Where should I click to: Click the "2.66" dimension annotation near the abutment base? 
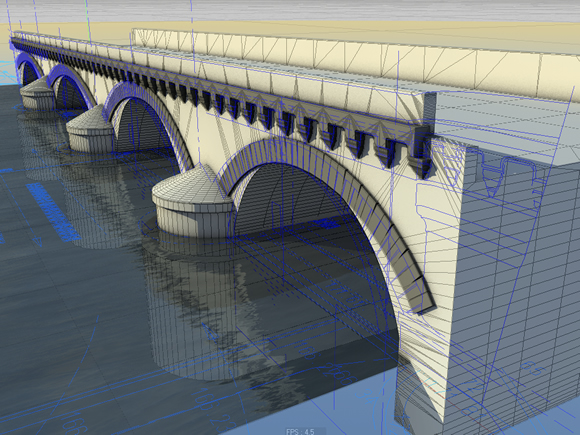(x=338, y=373)
